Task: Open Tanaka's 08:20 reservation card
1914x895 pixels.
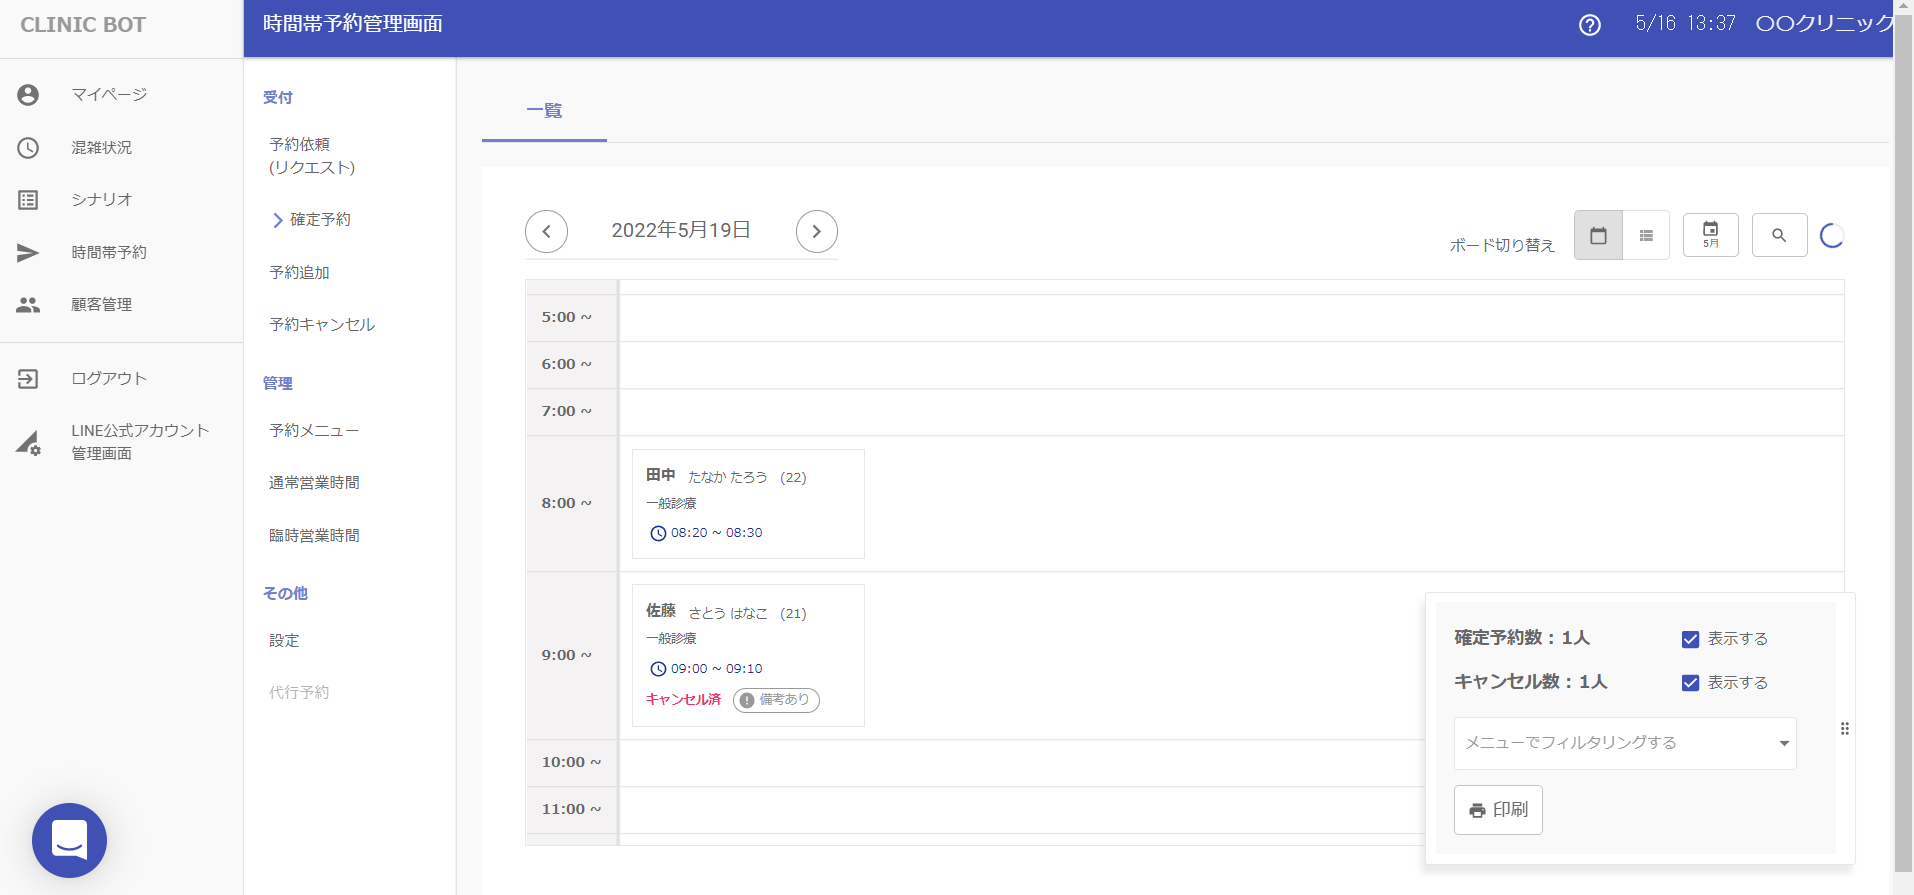Action: pyautogui.click(x=747, y=503)
